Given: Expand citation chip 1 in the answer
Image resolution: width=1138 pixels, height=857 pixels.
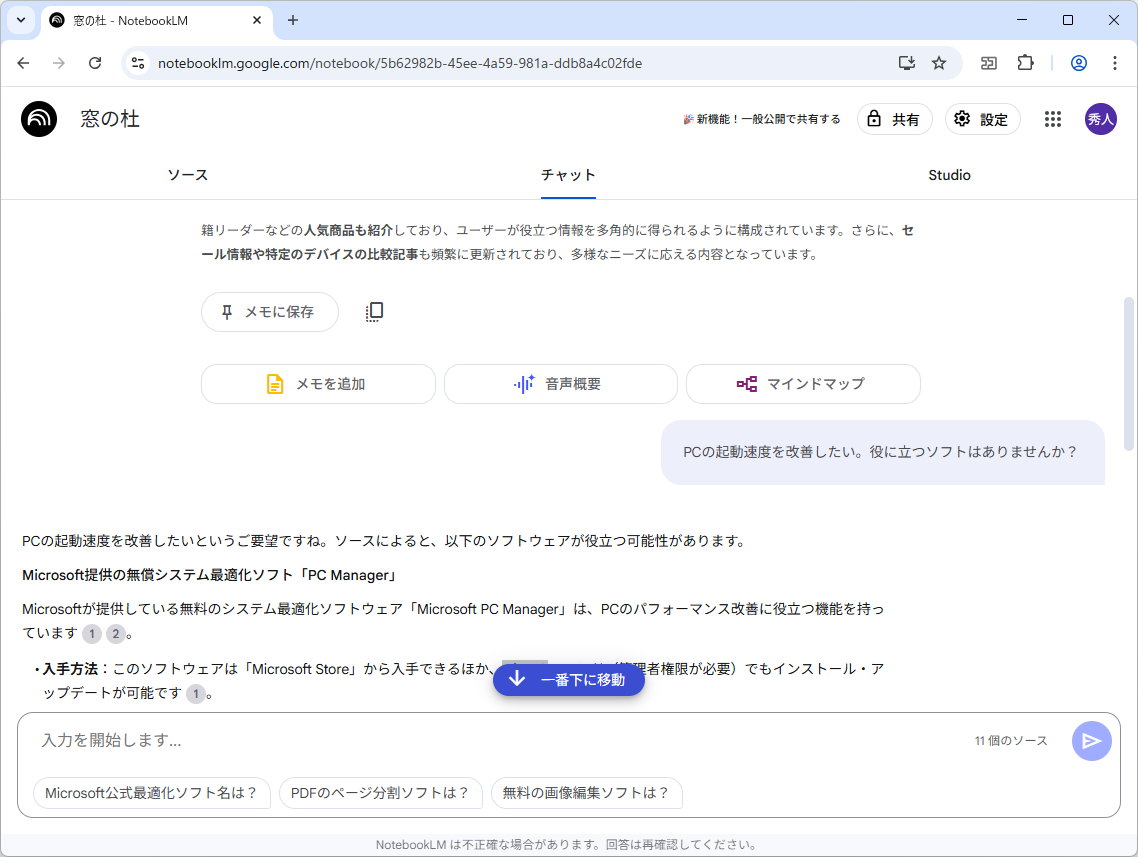Looking at the screenshot, I should [x=91, y=633].
